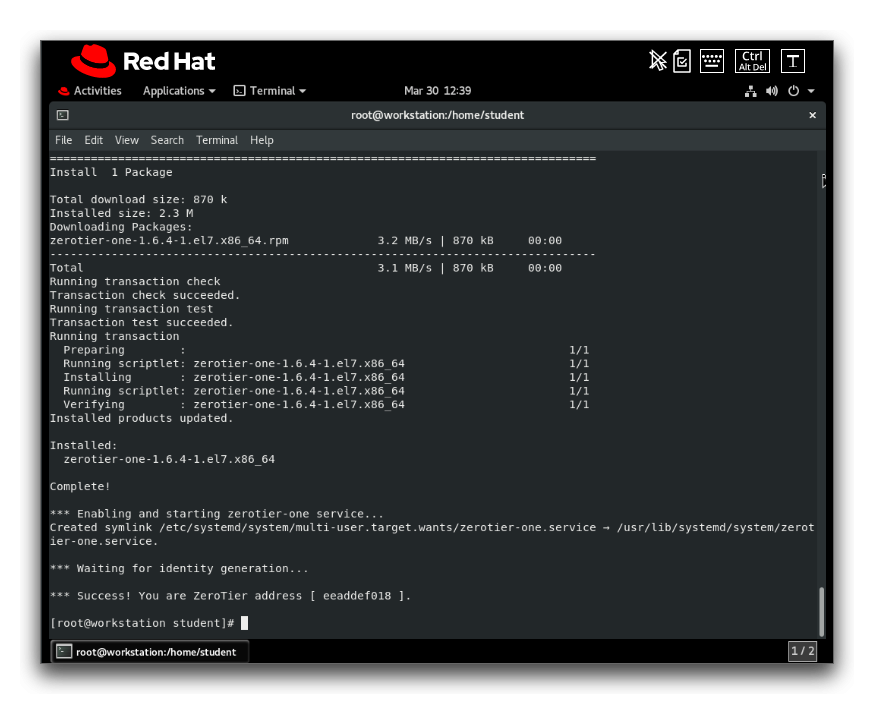This screenshot has width=874, height=704.
Task: Click 'Total download size: 870 k' line
Action: coord(138,200)
